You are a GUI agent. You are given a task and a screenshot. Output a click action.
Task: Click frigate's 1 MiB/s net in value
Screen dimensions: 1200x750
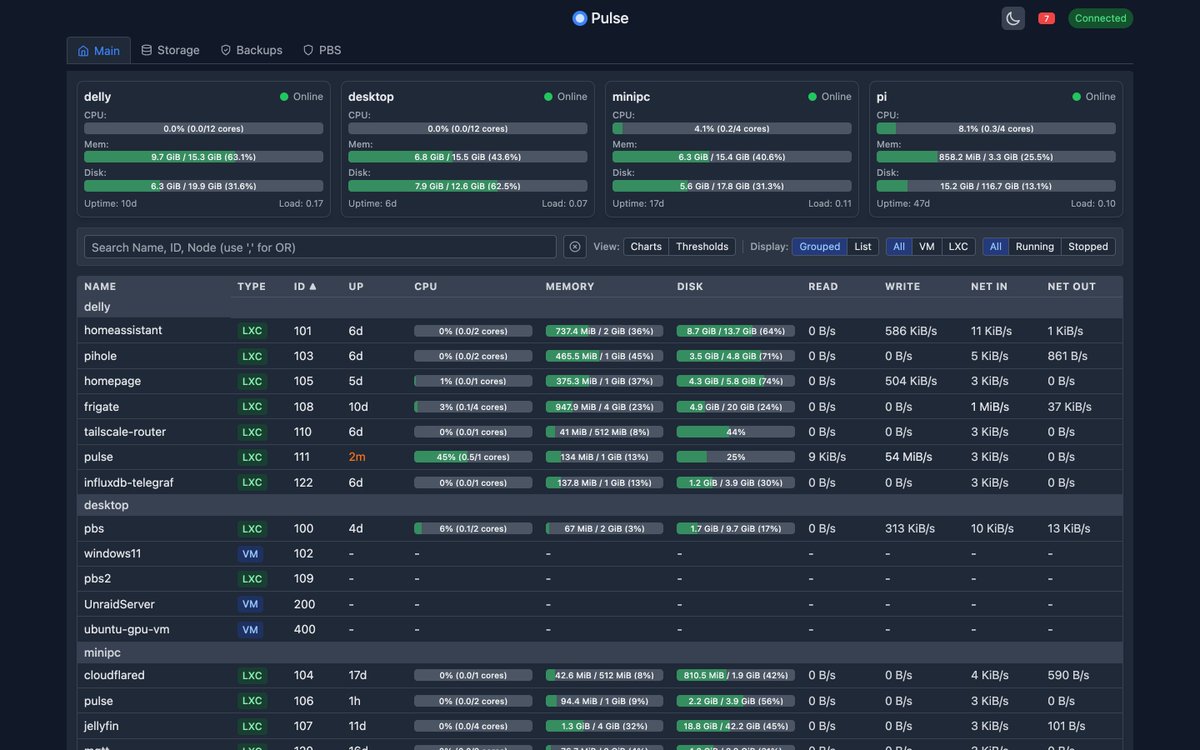point(990,407)
